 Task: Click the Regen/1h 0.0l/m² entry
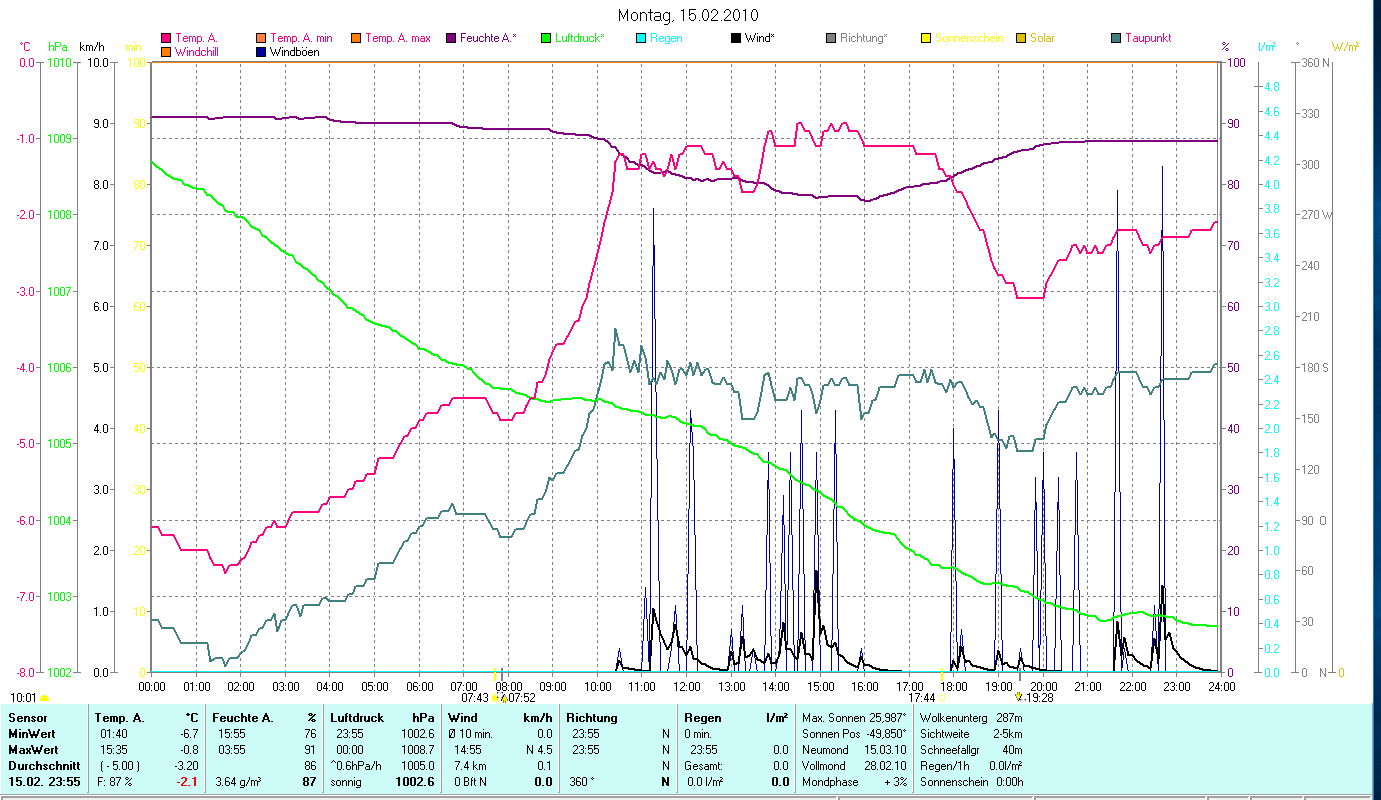(x=970, y=765)
